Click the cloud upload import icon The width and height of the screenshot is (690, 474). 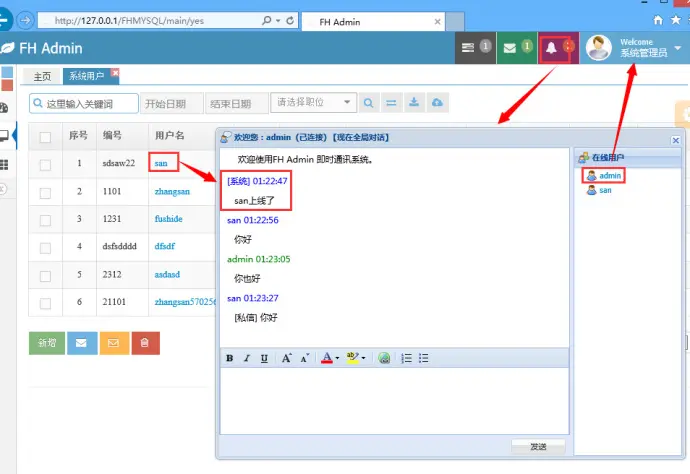437,103
